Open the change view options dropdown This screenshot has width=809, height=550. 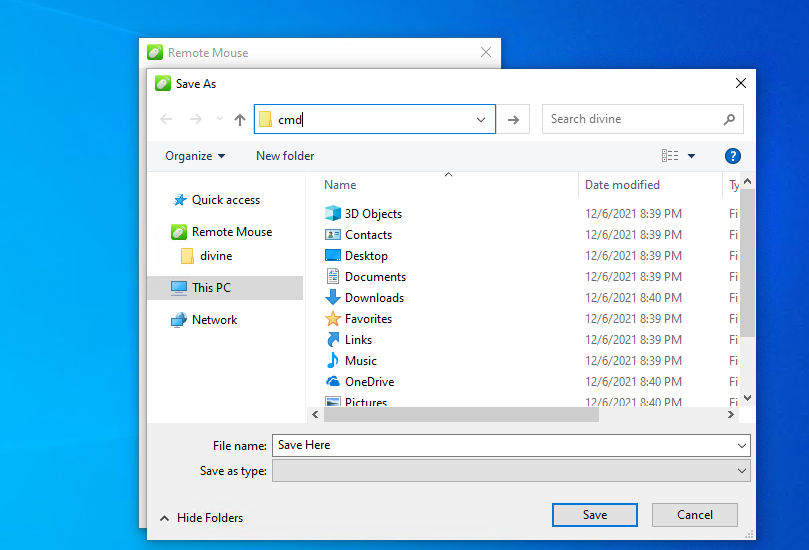pos(691,156)
